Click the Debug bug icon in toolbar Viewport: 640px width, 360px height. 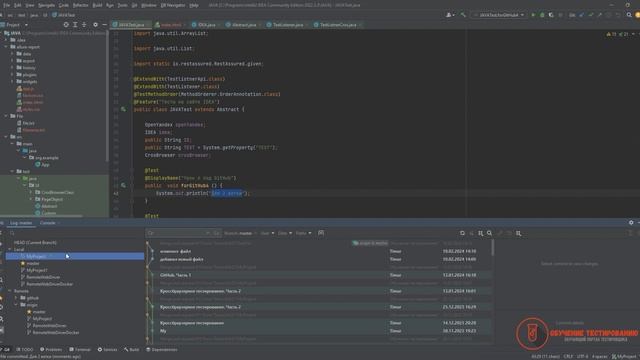pos(542,15)
